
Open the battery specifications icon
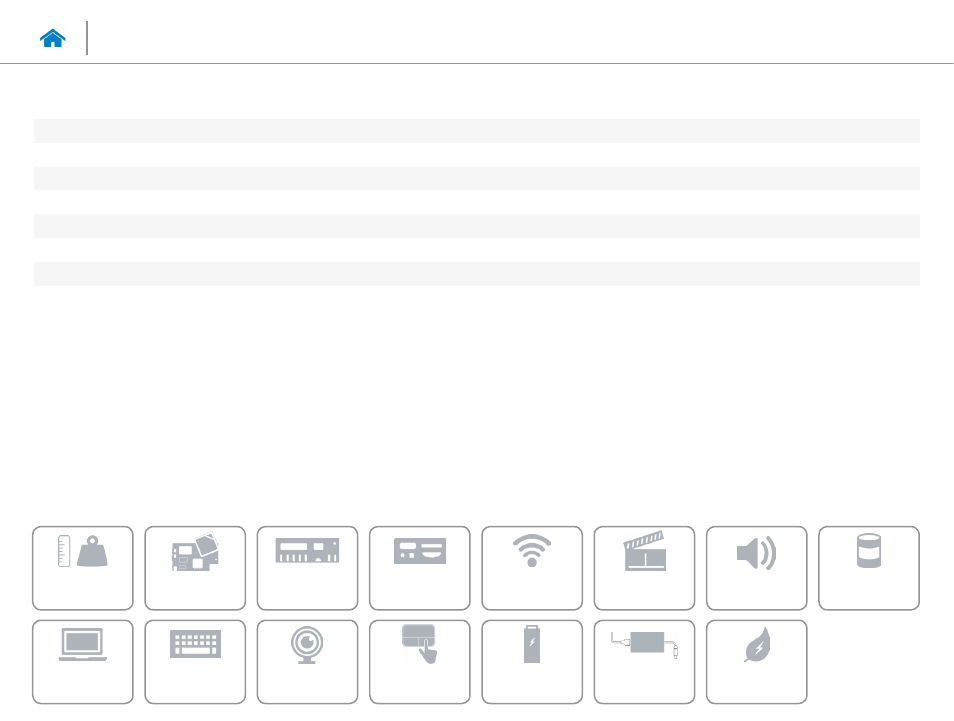point(531,661)
